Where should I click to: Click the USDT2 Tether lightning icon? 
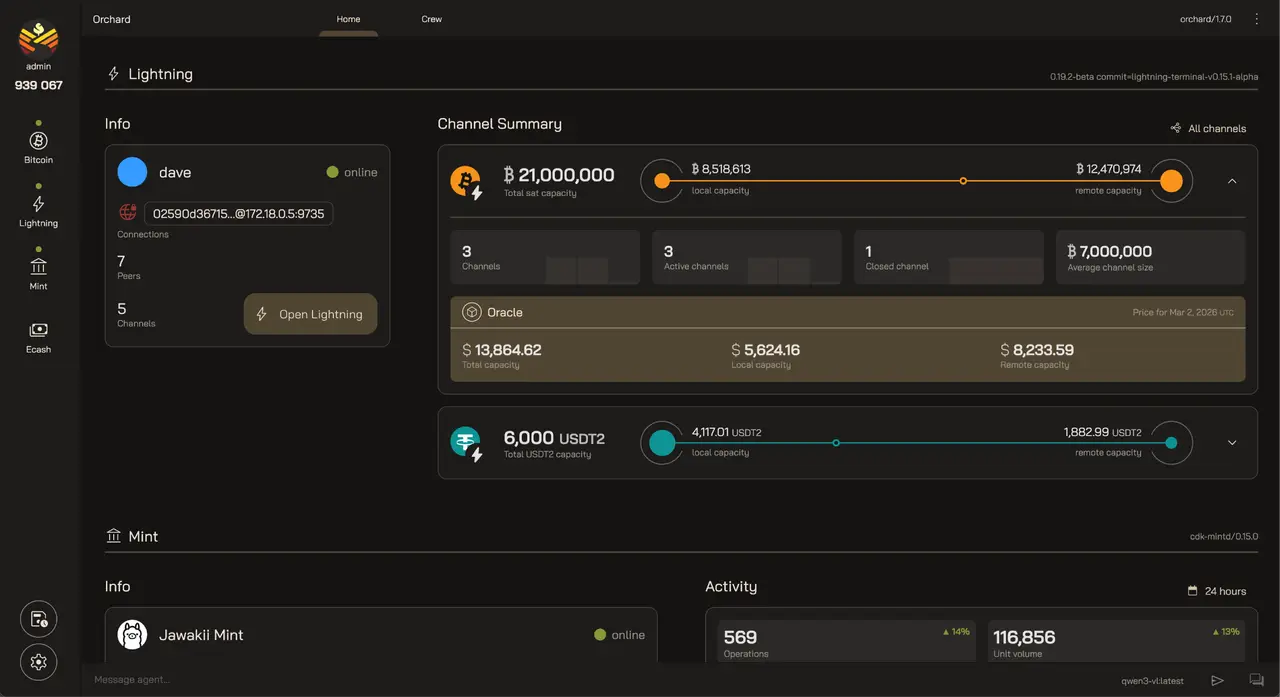(466, 443)
